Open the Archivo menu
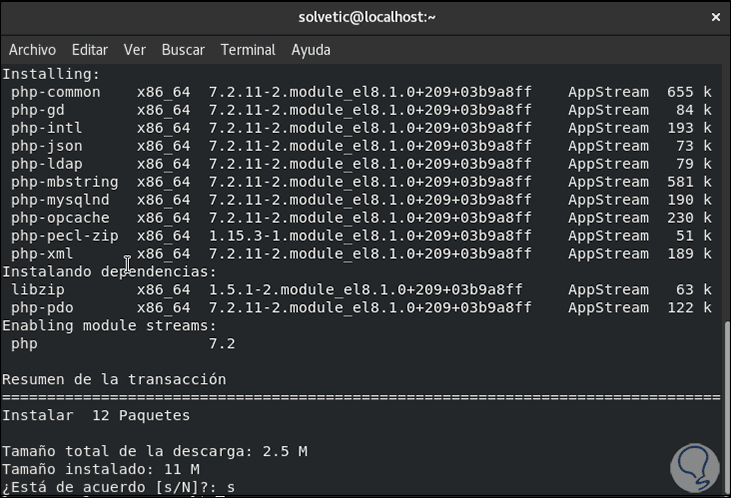Viewport: 731px width, 498px height. point(32,50)
